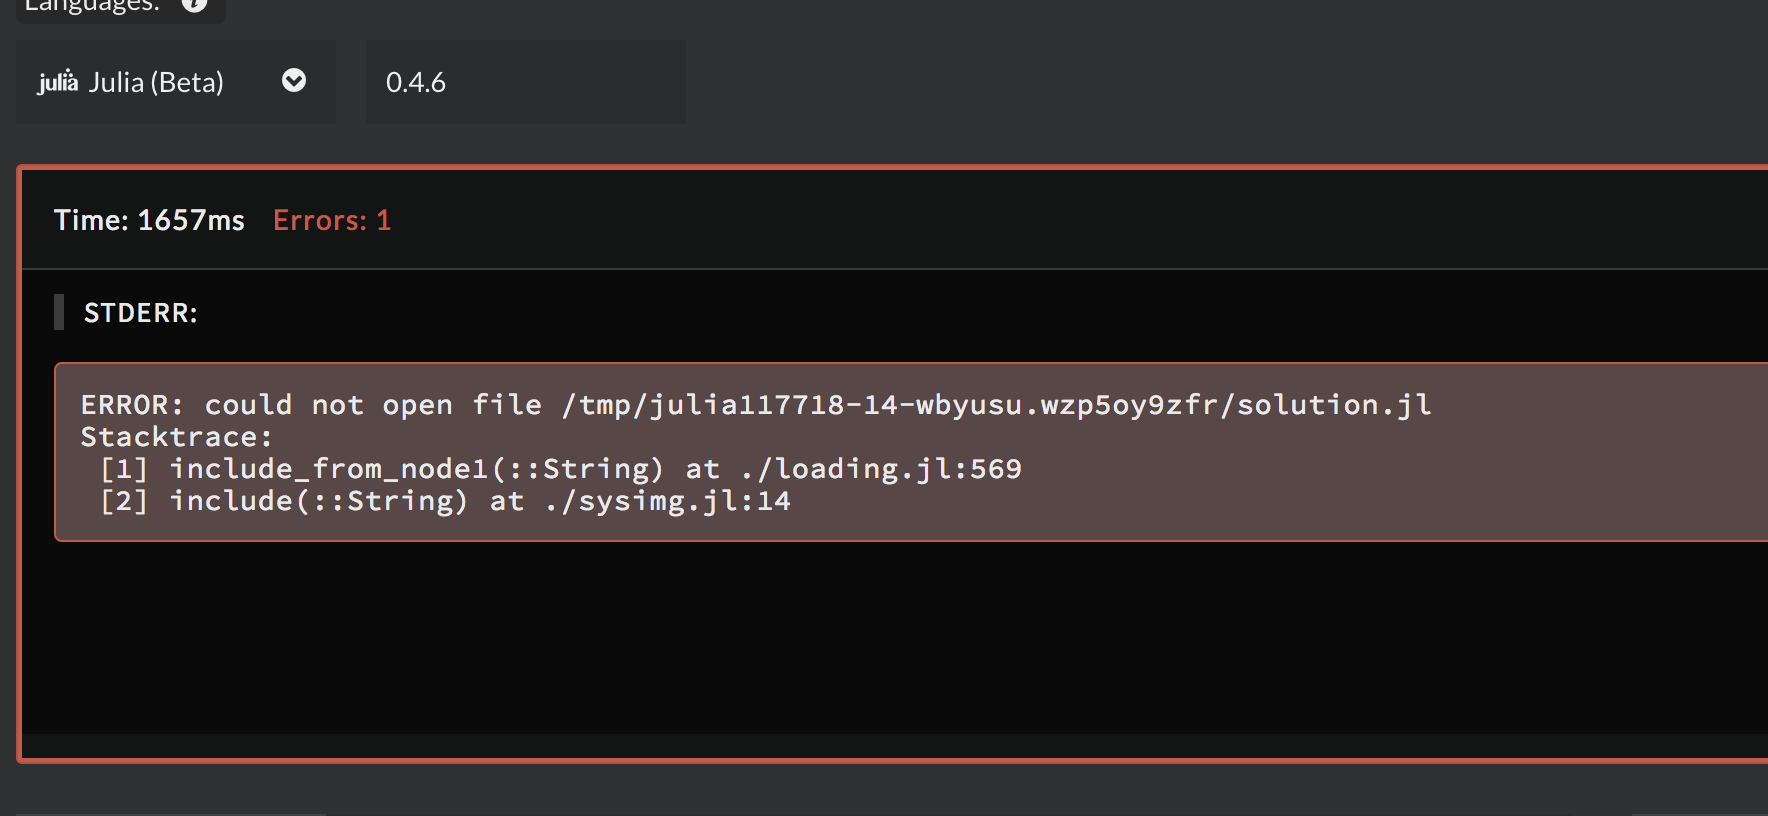Expand the version dropdown showing 0.4.6
This screenshot has height=816, width=1768.
(525, 81)
